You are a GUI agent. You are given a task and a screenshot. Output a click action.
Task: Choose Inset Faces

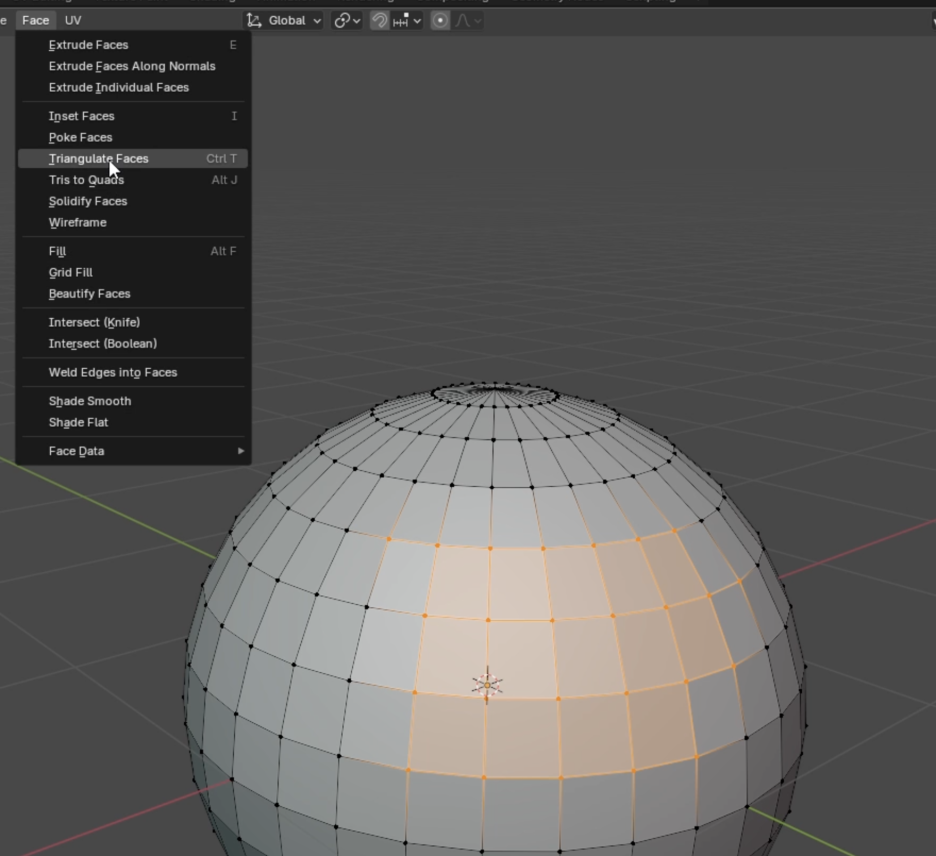tap(133, 116)
